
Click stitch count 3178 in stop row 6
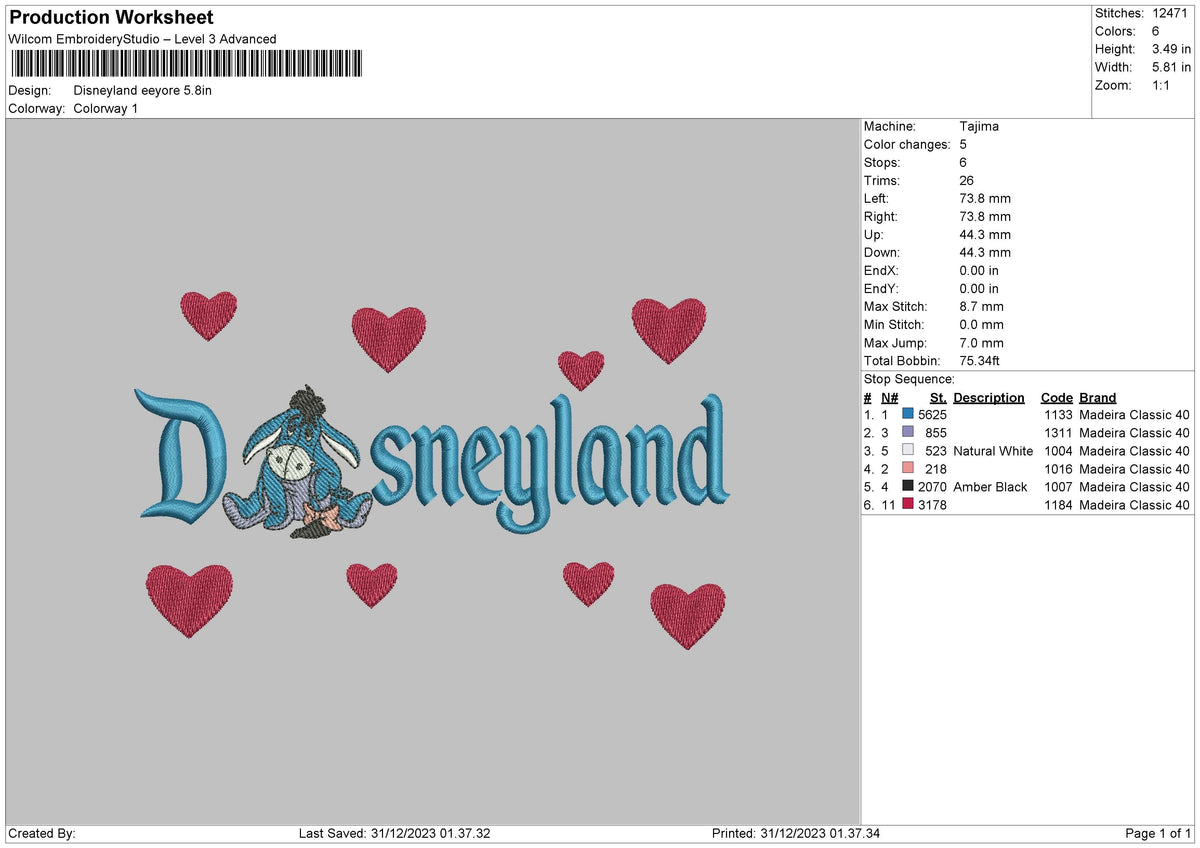pos(932,504)
